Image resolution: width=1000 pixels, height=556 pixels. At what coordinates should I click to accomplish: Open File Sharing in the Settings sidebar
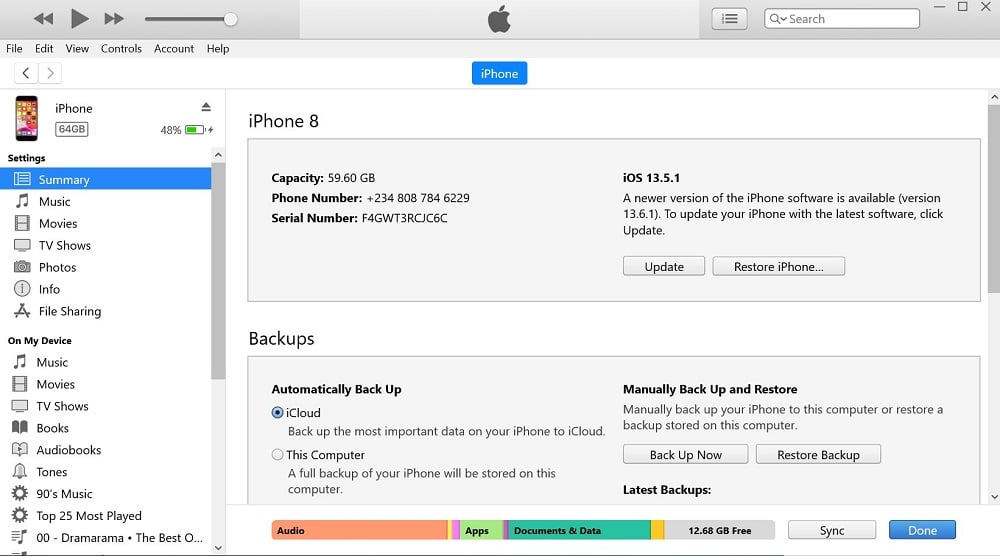point(70,311)
